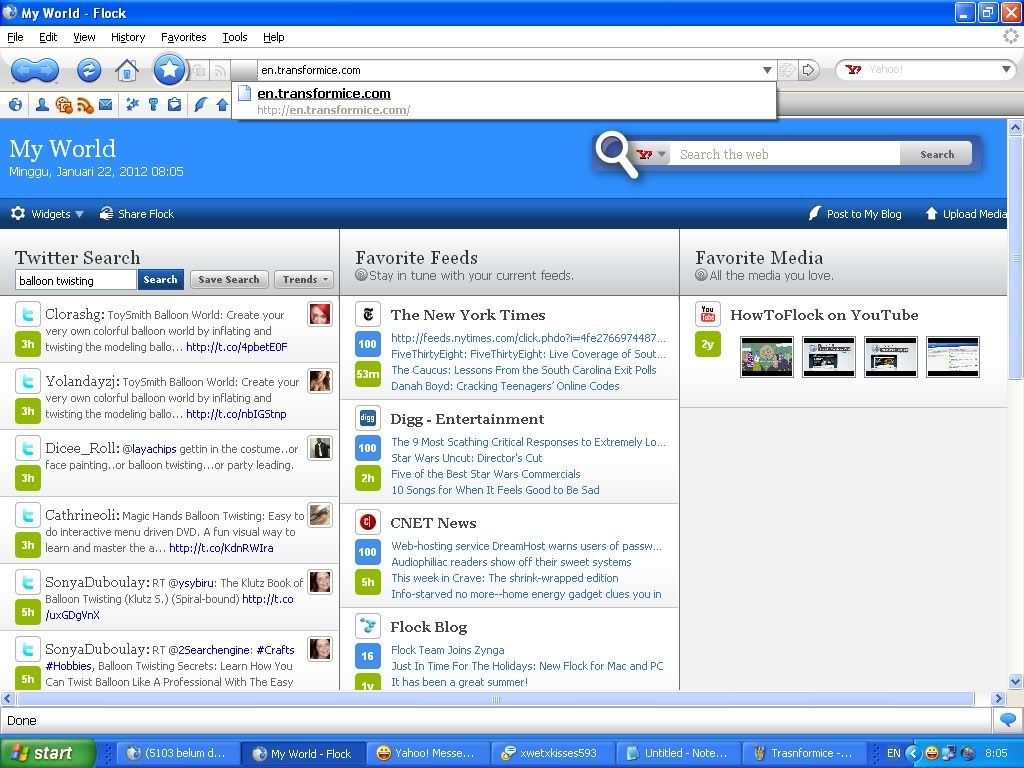The width and height of the screenshot is (1024, 768).
Task: Open first HowToFlock YouTube video thumbnail
Action: [x=767, y=357]
